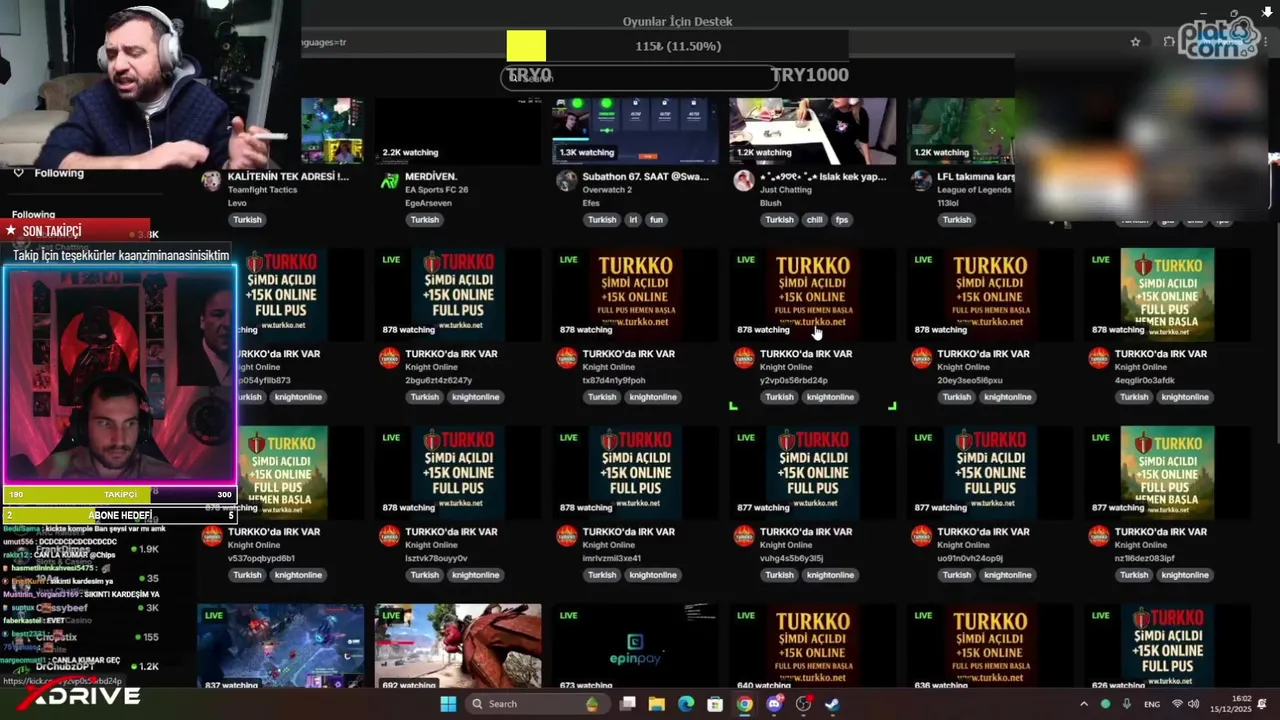Open Just Chatting category link under Blush
1280x720 pixels.
(786, 189)
